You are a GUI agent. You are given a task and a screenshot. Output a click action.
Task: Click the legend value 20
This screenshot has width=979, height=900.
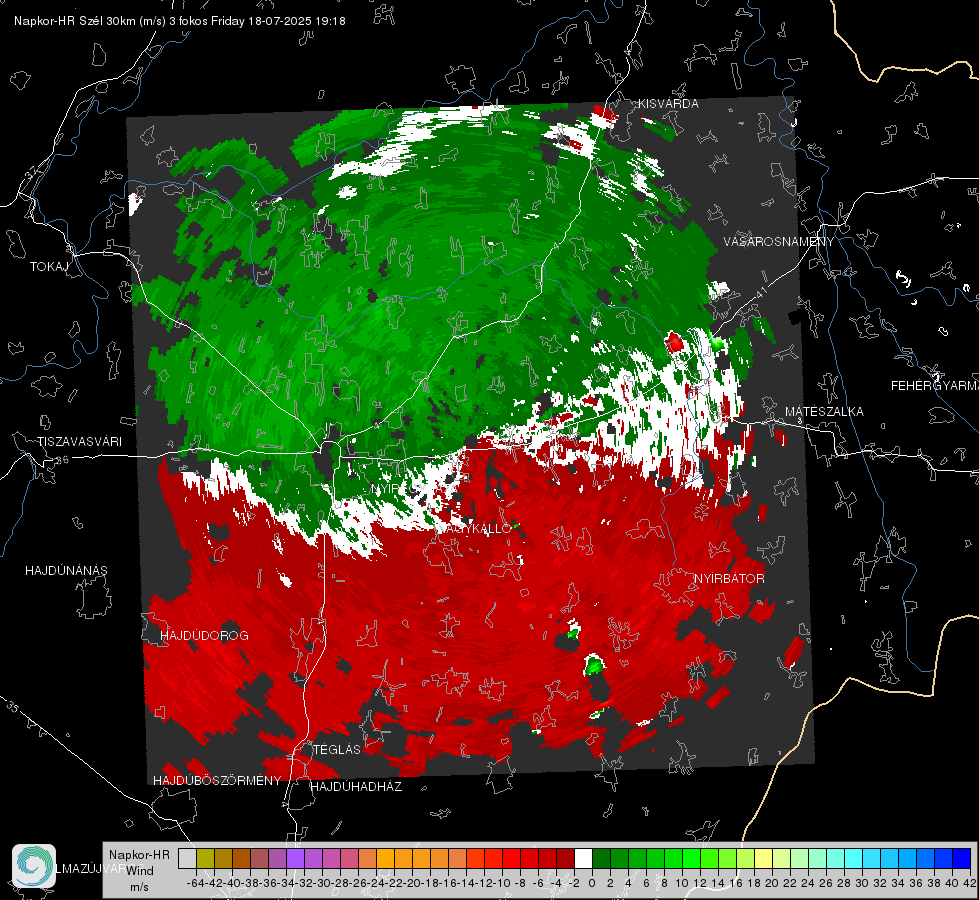[x=772, y=883]
